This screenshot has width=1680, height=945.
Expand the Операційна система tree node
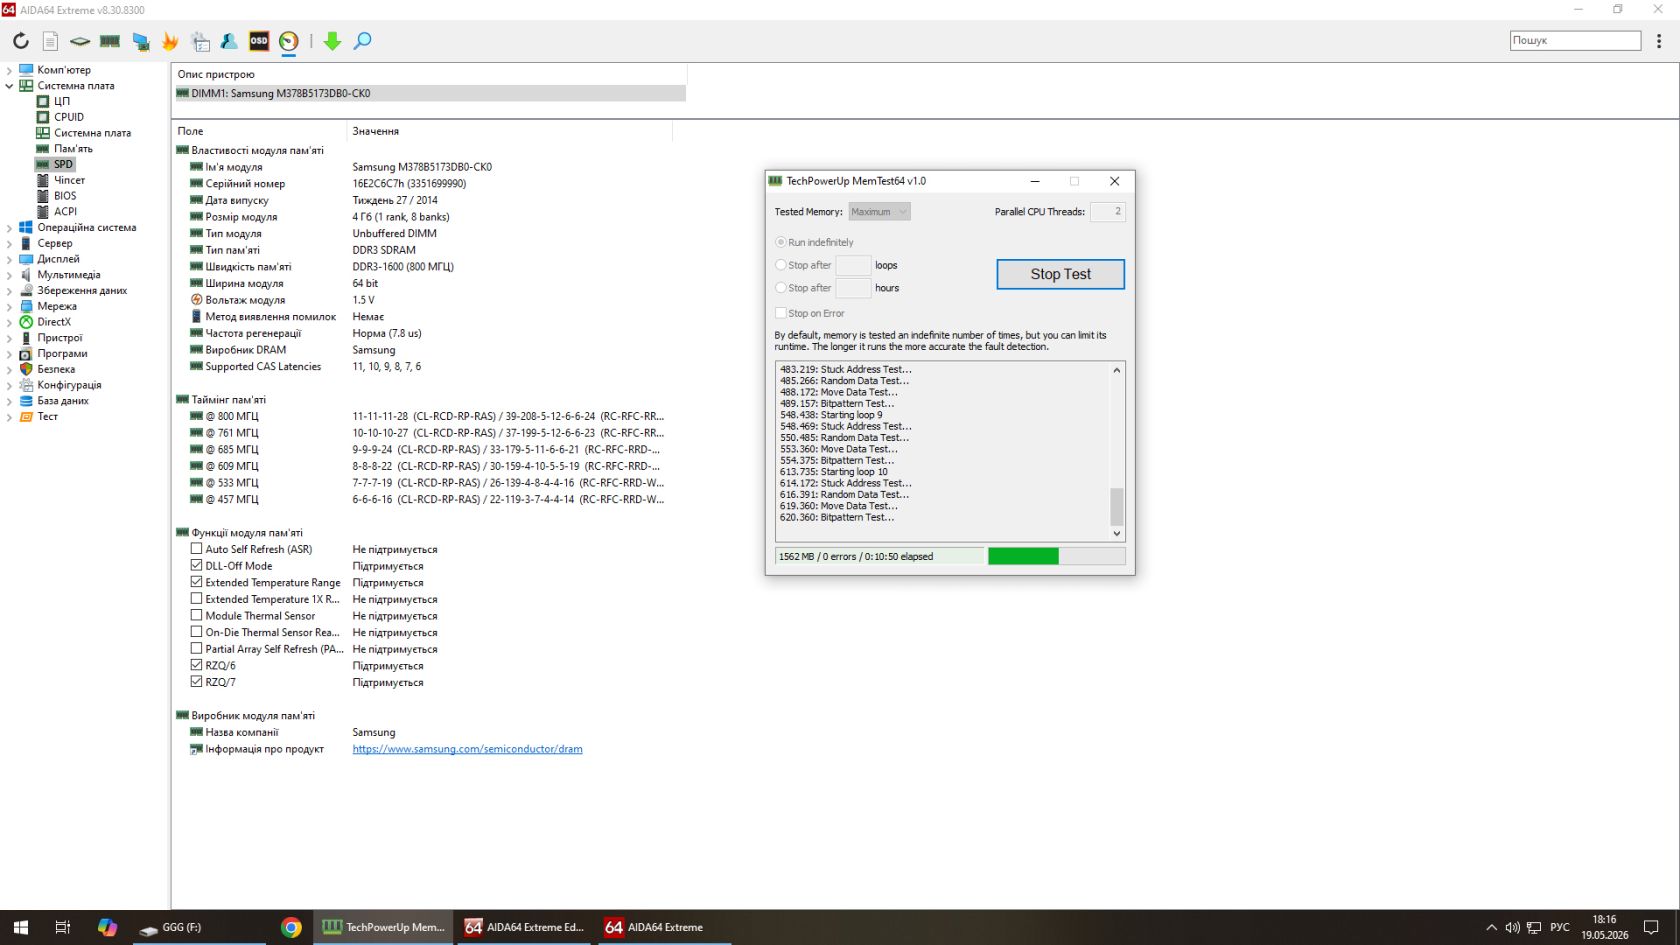click(9, 227)
